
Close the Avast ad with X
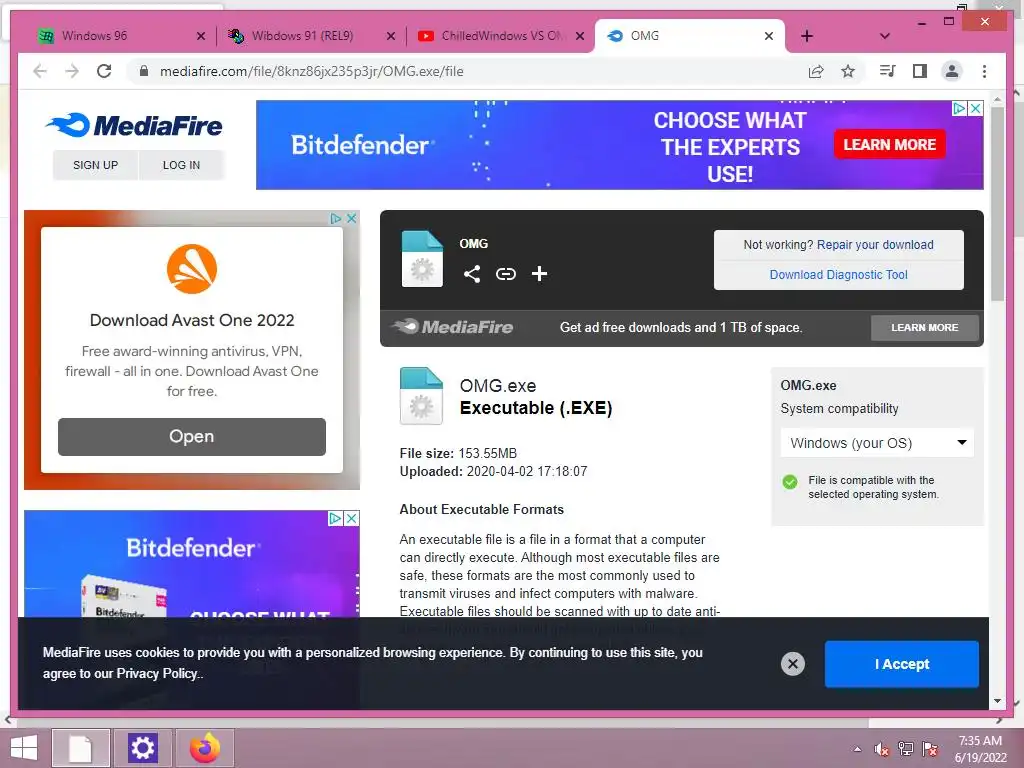click(351, 218)
